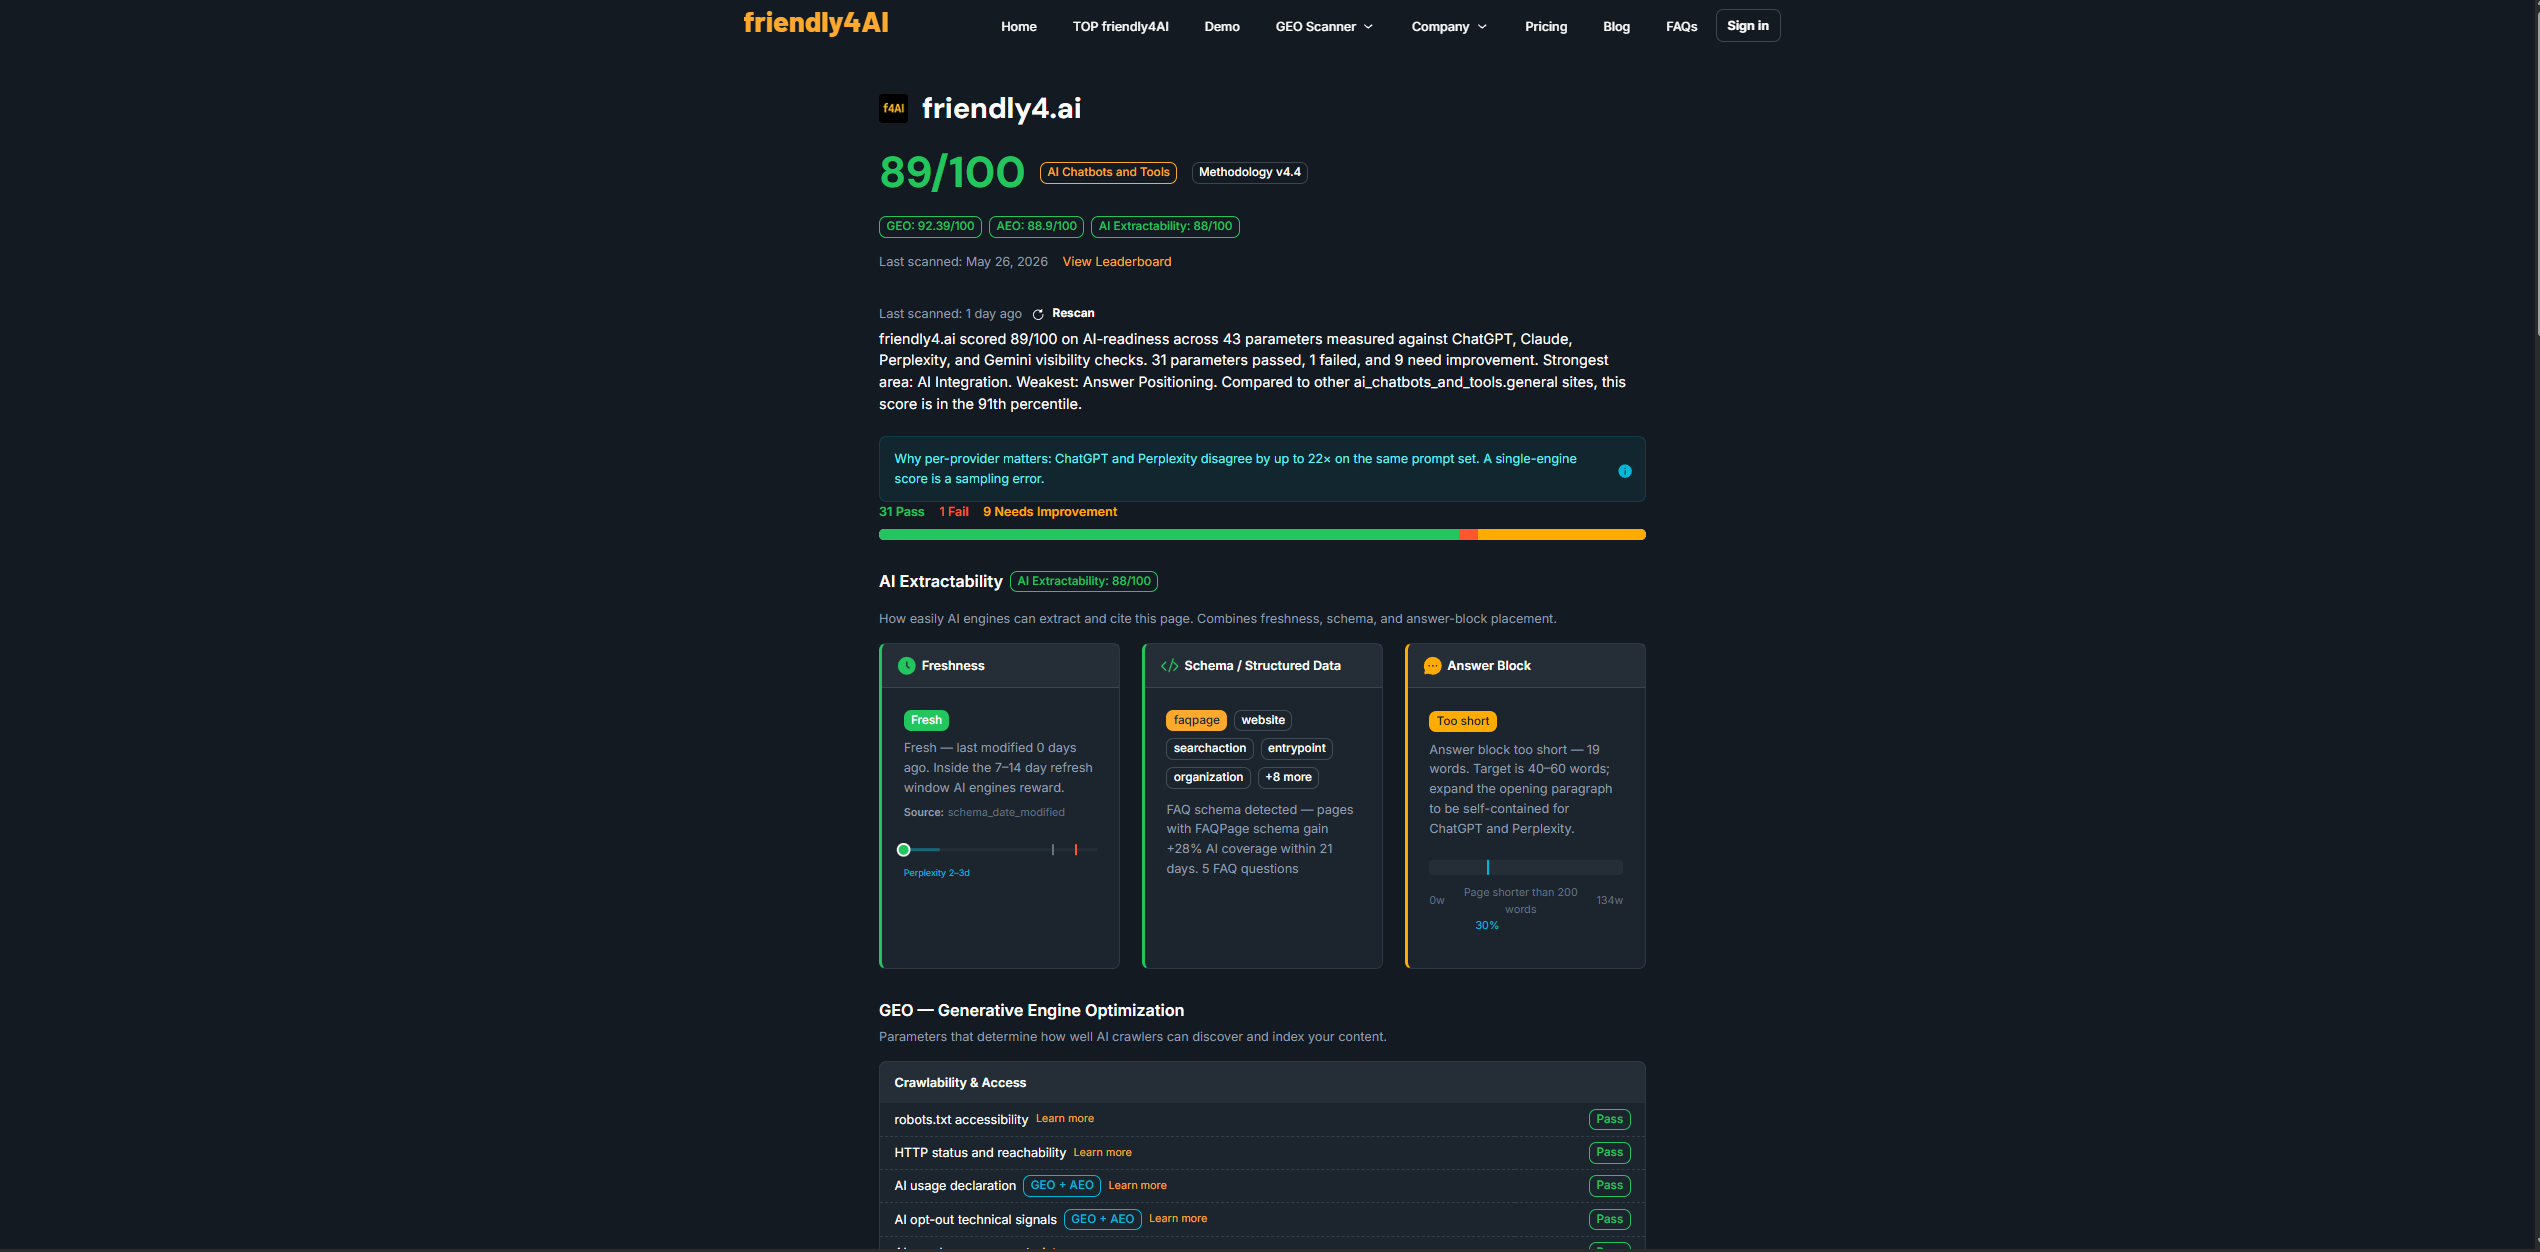
Task: Click the Schema code brackets icon
Action: [x=1169, y=666]
